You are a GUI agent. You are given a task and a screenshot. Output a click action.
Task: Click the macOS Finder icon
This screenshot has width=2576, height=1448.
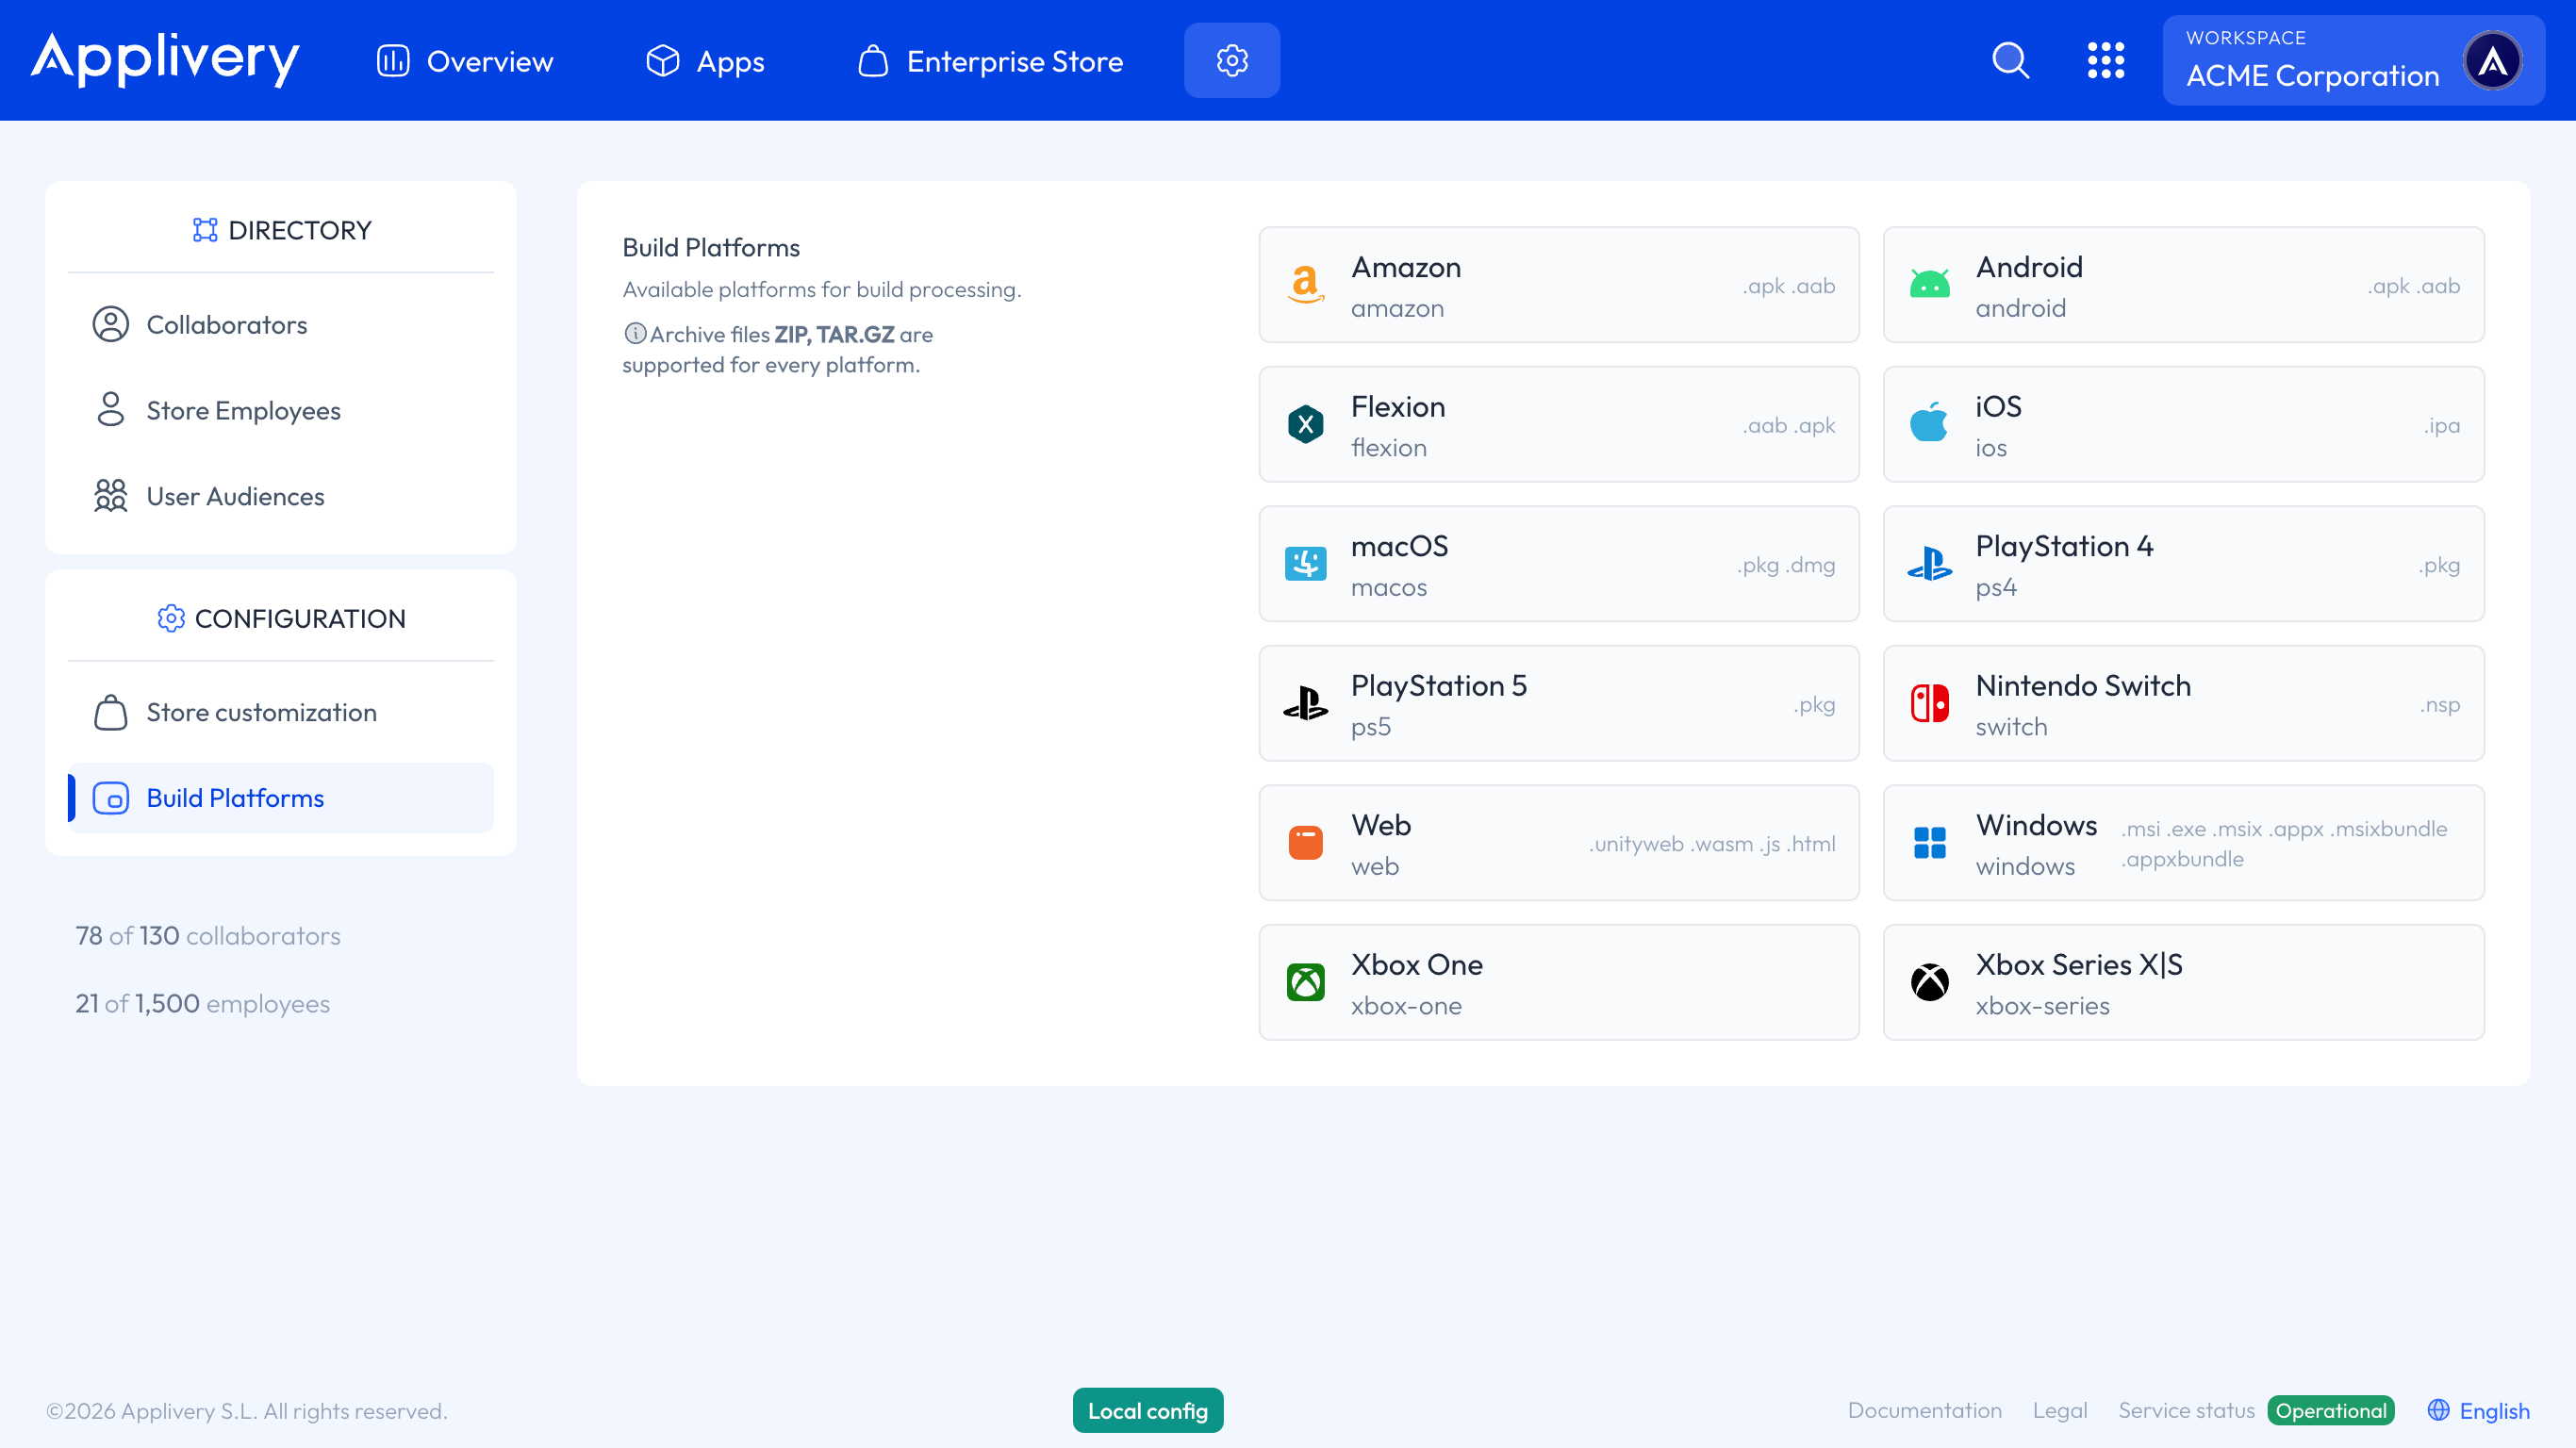1306,564
